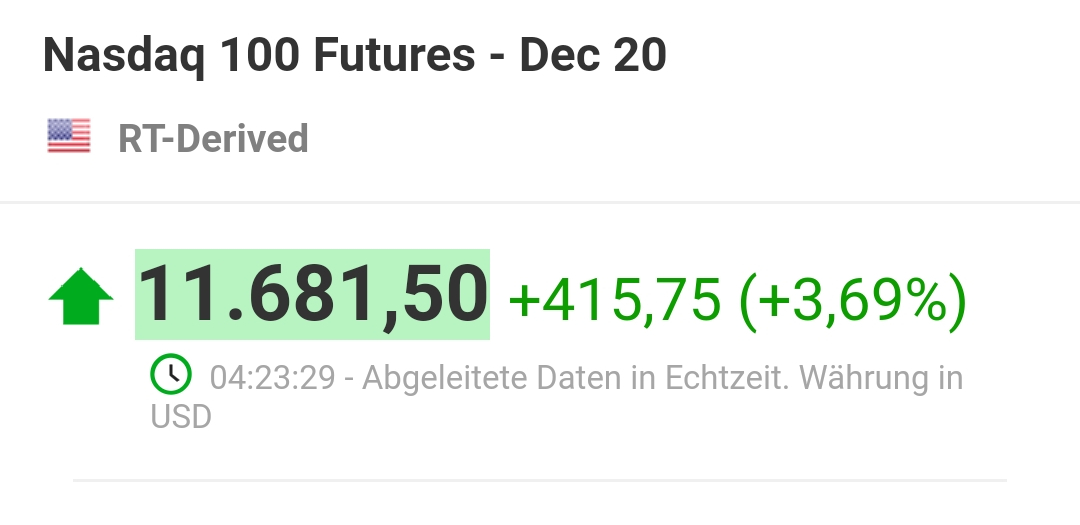1080x525 pixels.
Task: Click the green up arrow icon
Action: pyautogui.click(x=81, y=297)
